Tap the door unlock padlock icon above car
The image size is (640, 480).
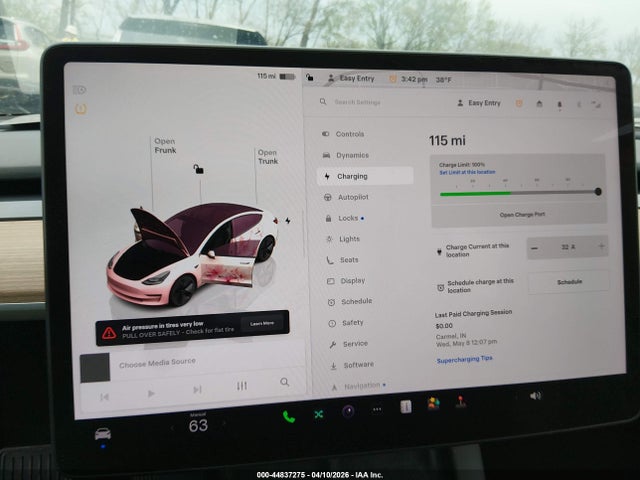pos(198,169)
